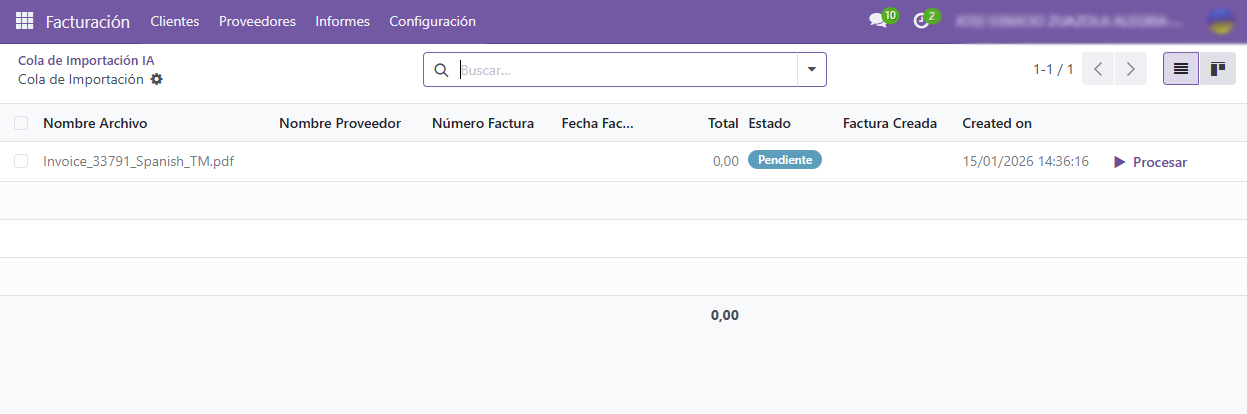Open the activities clock icon
The width and height of the screenshot is (1247, 414).
922,21
